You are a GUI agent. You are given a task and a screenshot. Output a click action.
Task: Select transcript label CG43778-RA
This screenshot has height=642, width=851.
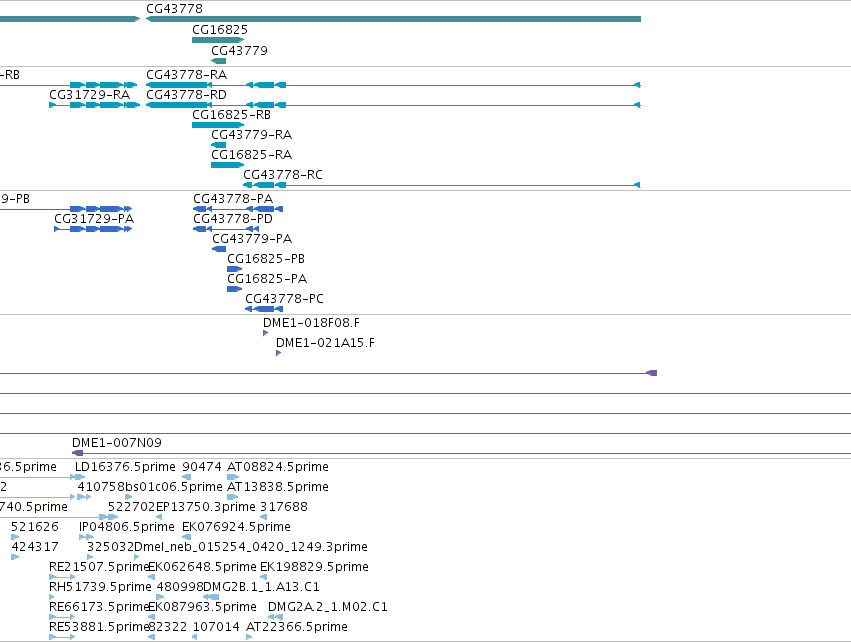click(186, 74)
